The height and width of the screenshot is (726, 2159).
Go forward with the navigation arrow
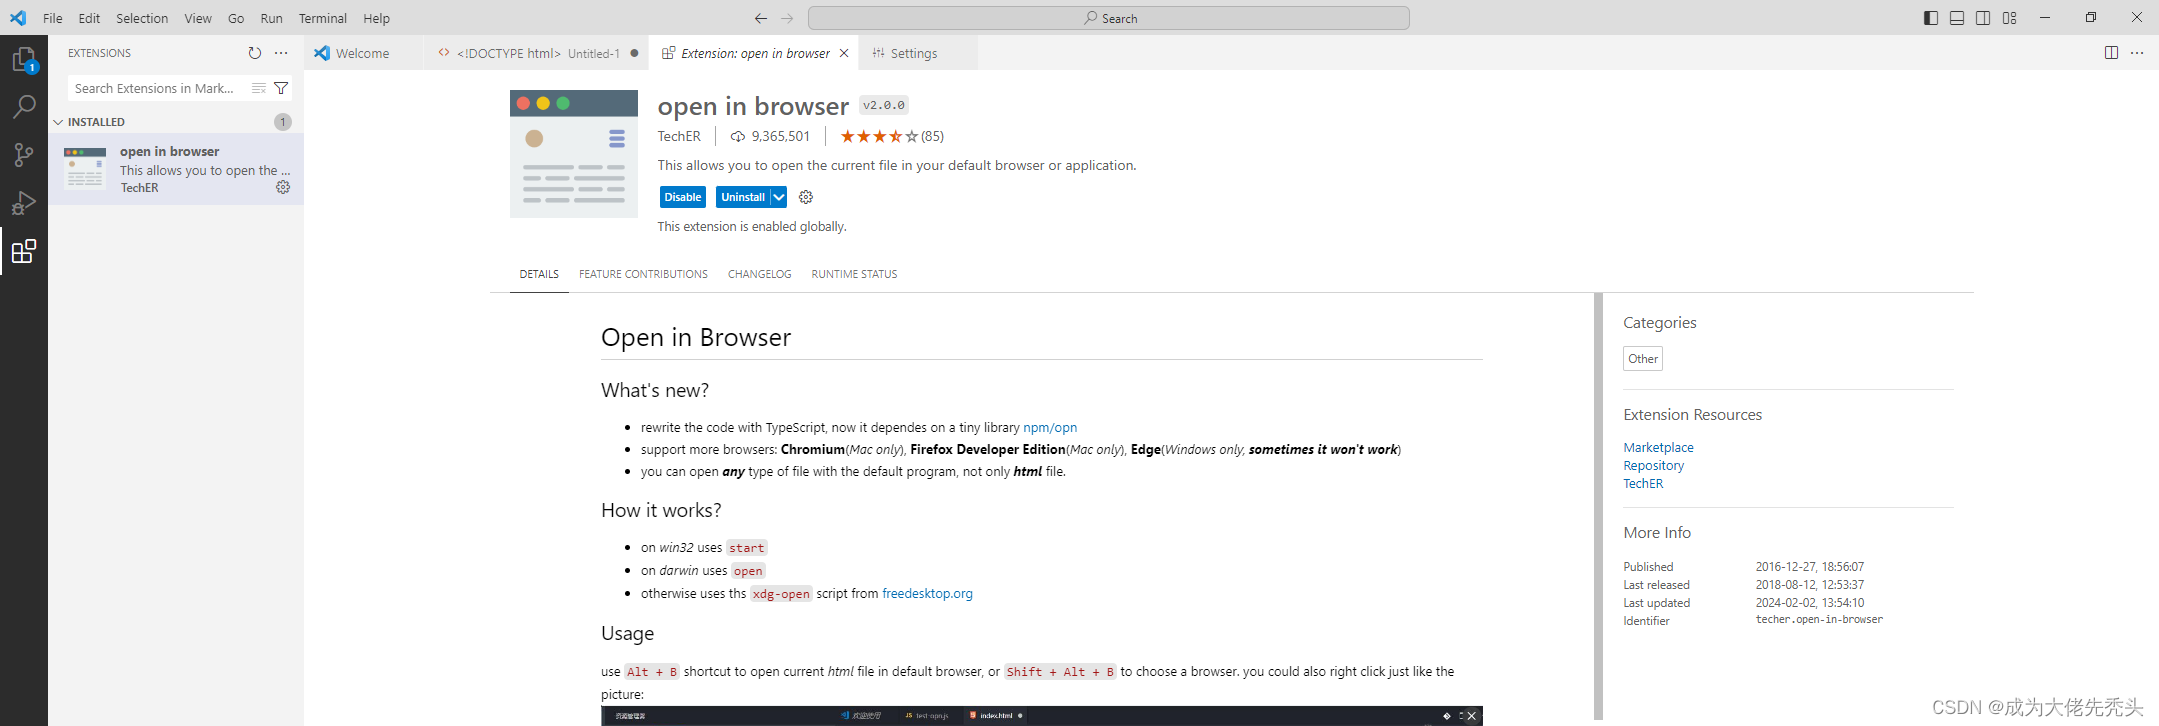pyautogui.click(x=787, y=18)
